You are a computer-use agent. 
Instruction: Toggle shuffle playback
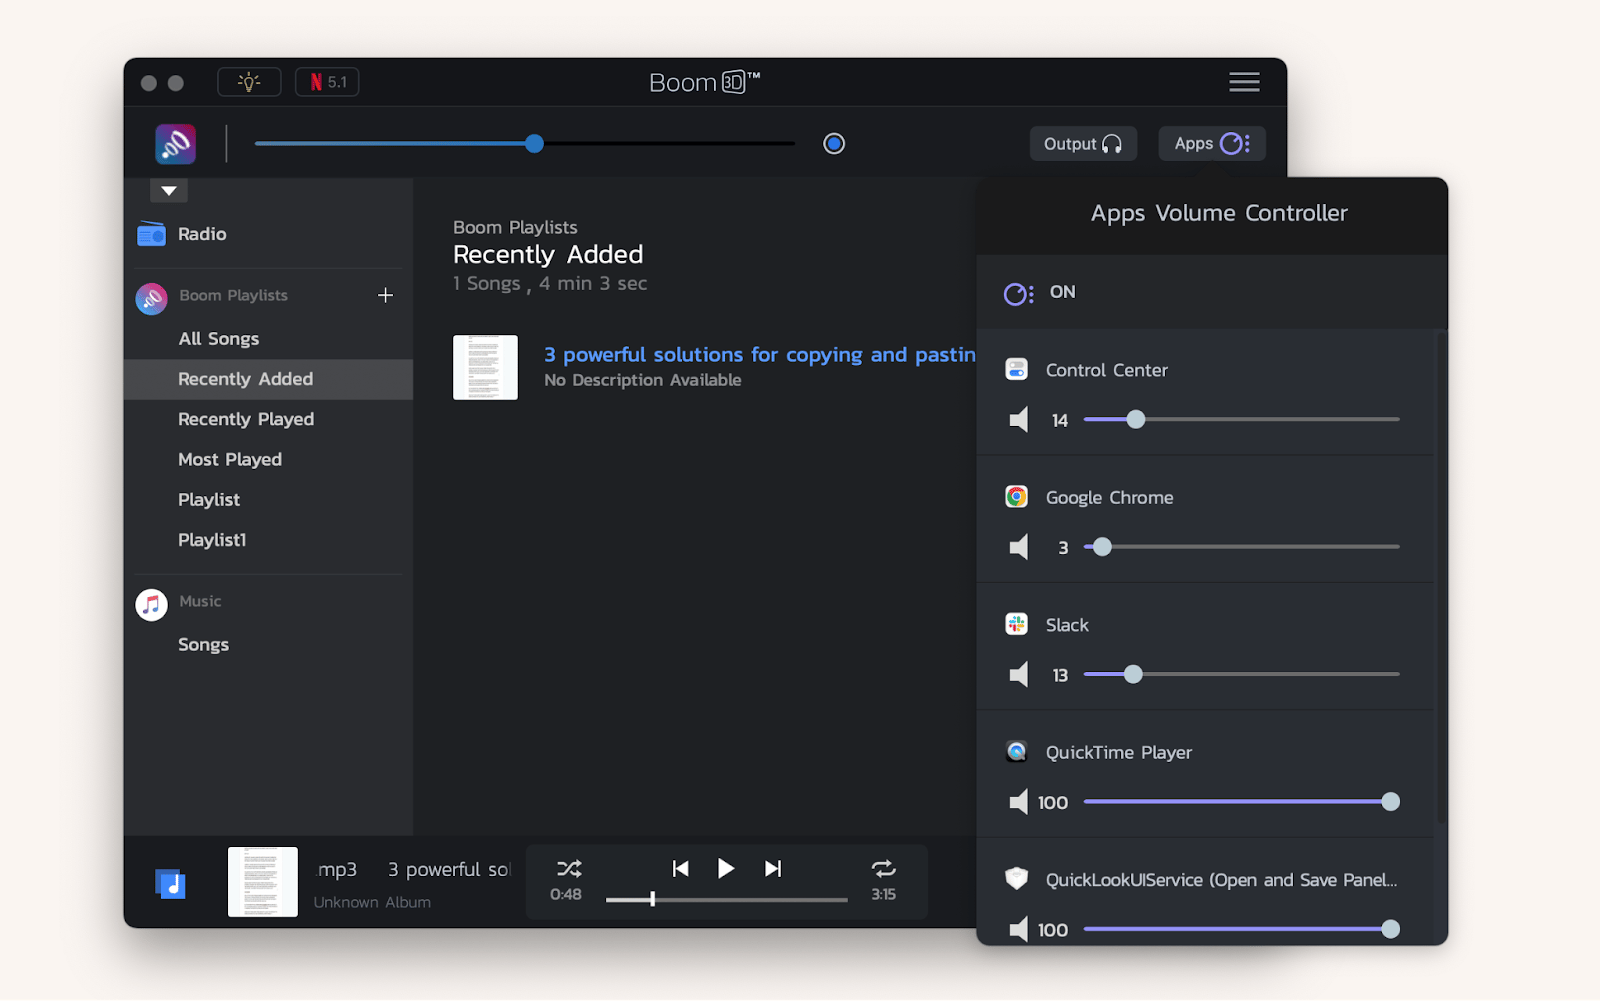[x=569, y=868]
